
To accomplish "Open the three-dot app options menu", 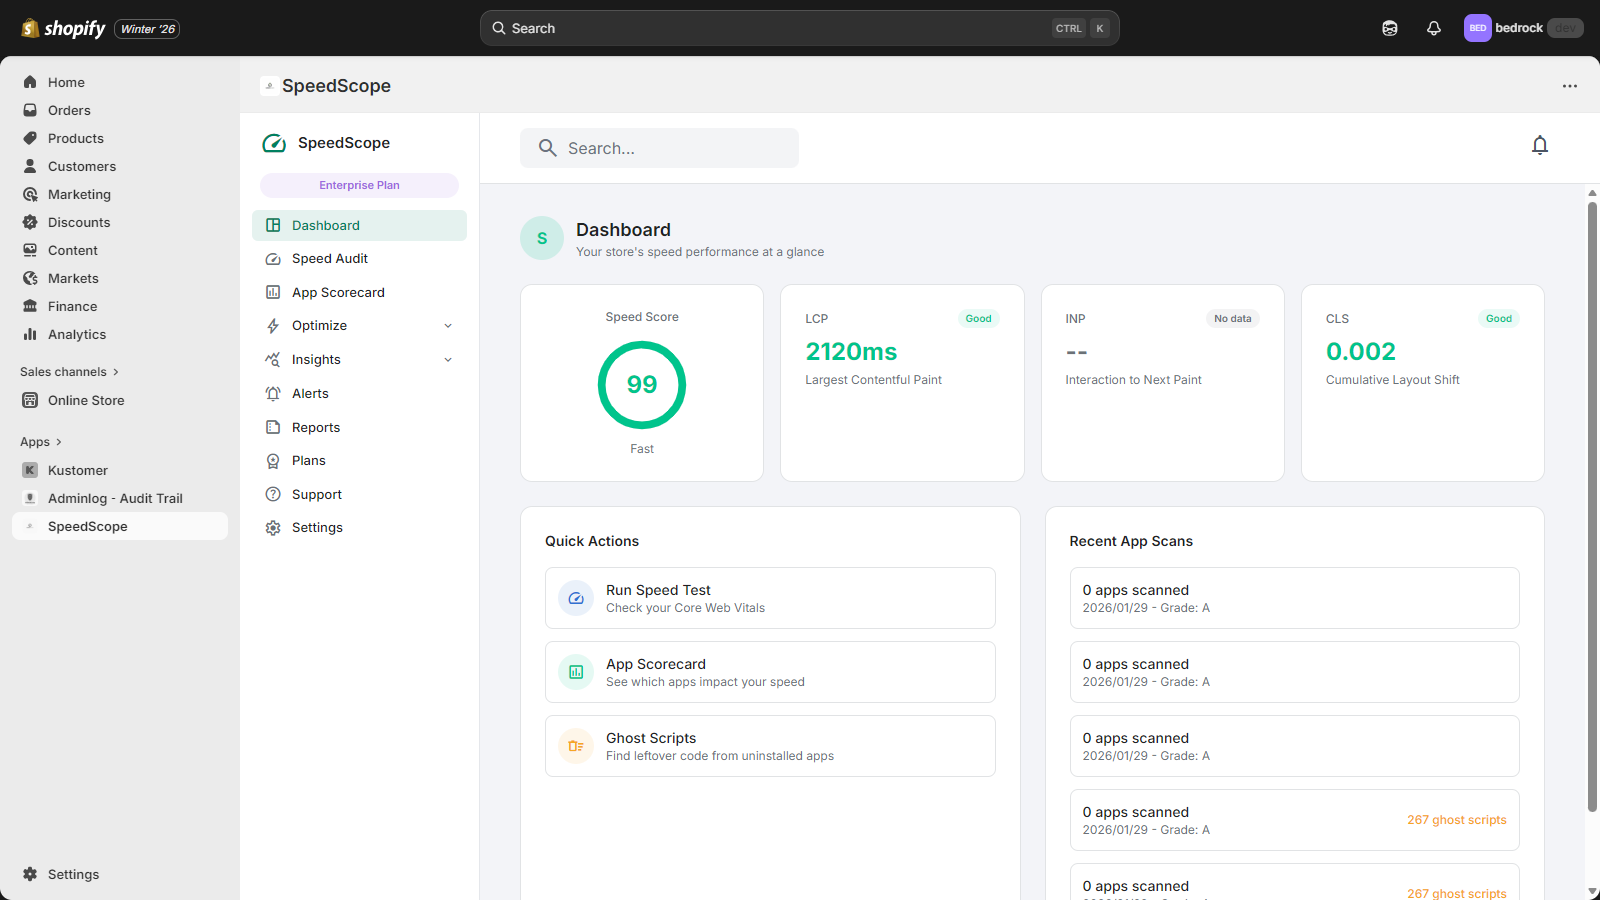I will click(x=1570, y=86).
